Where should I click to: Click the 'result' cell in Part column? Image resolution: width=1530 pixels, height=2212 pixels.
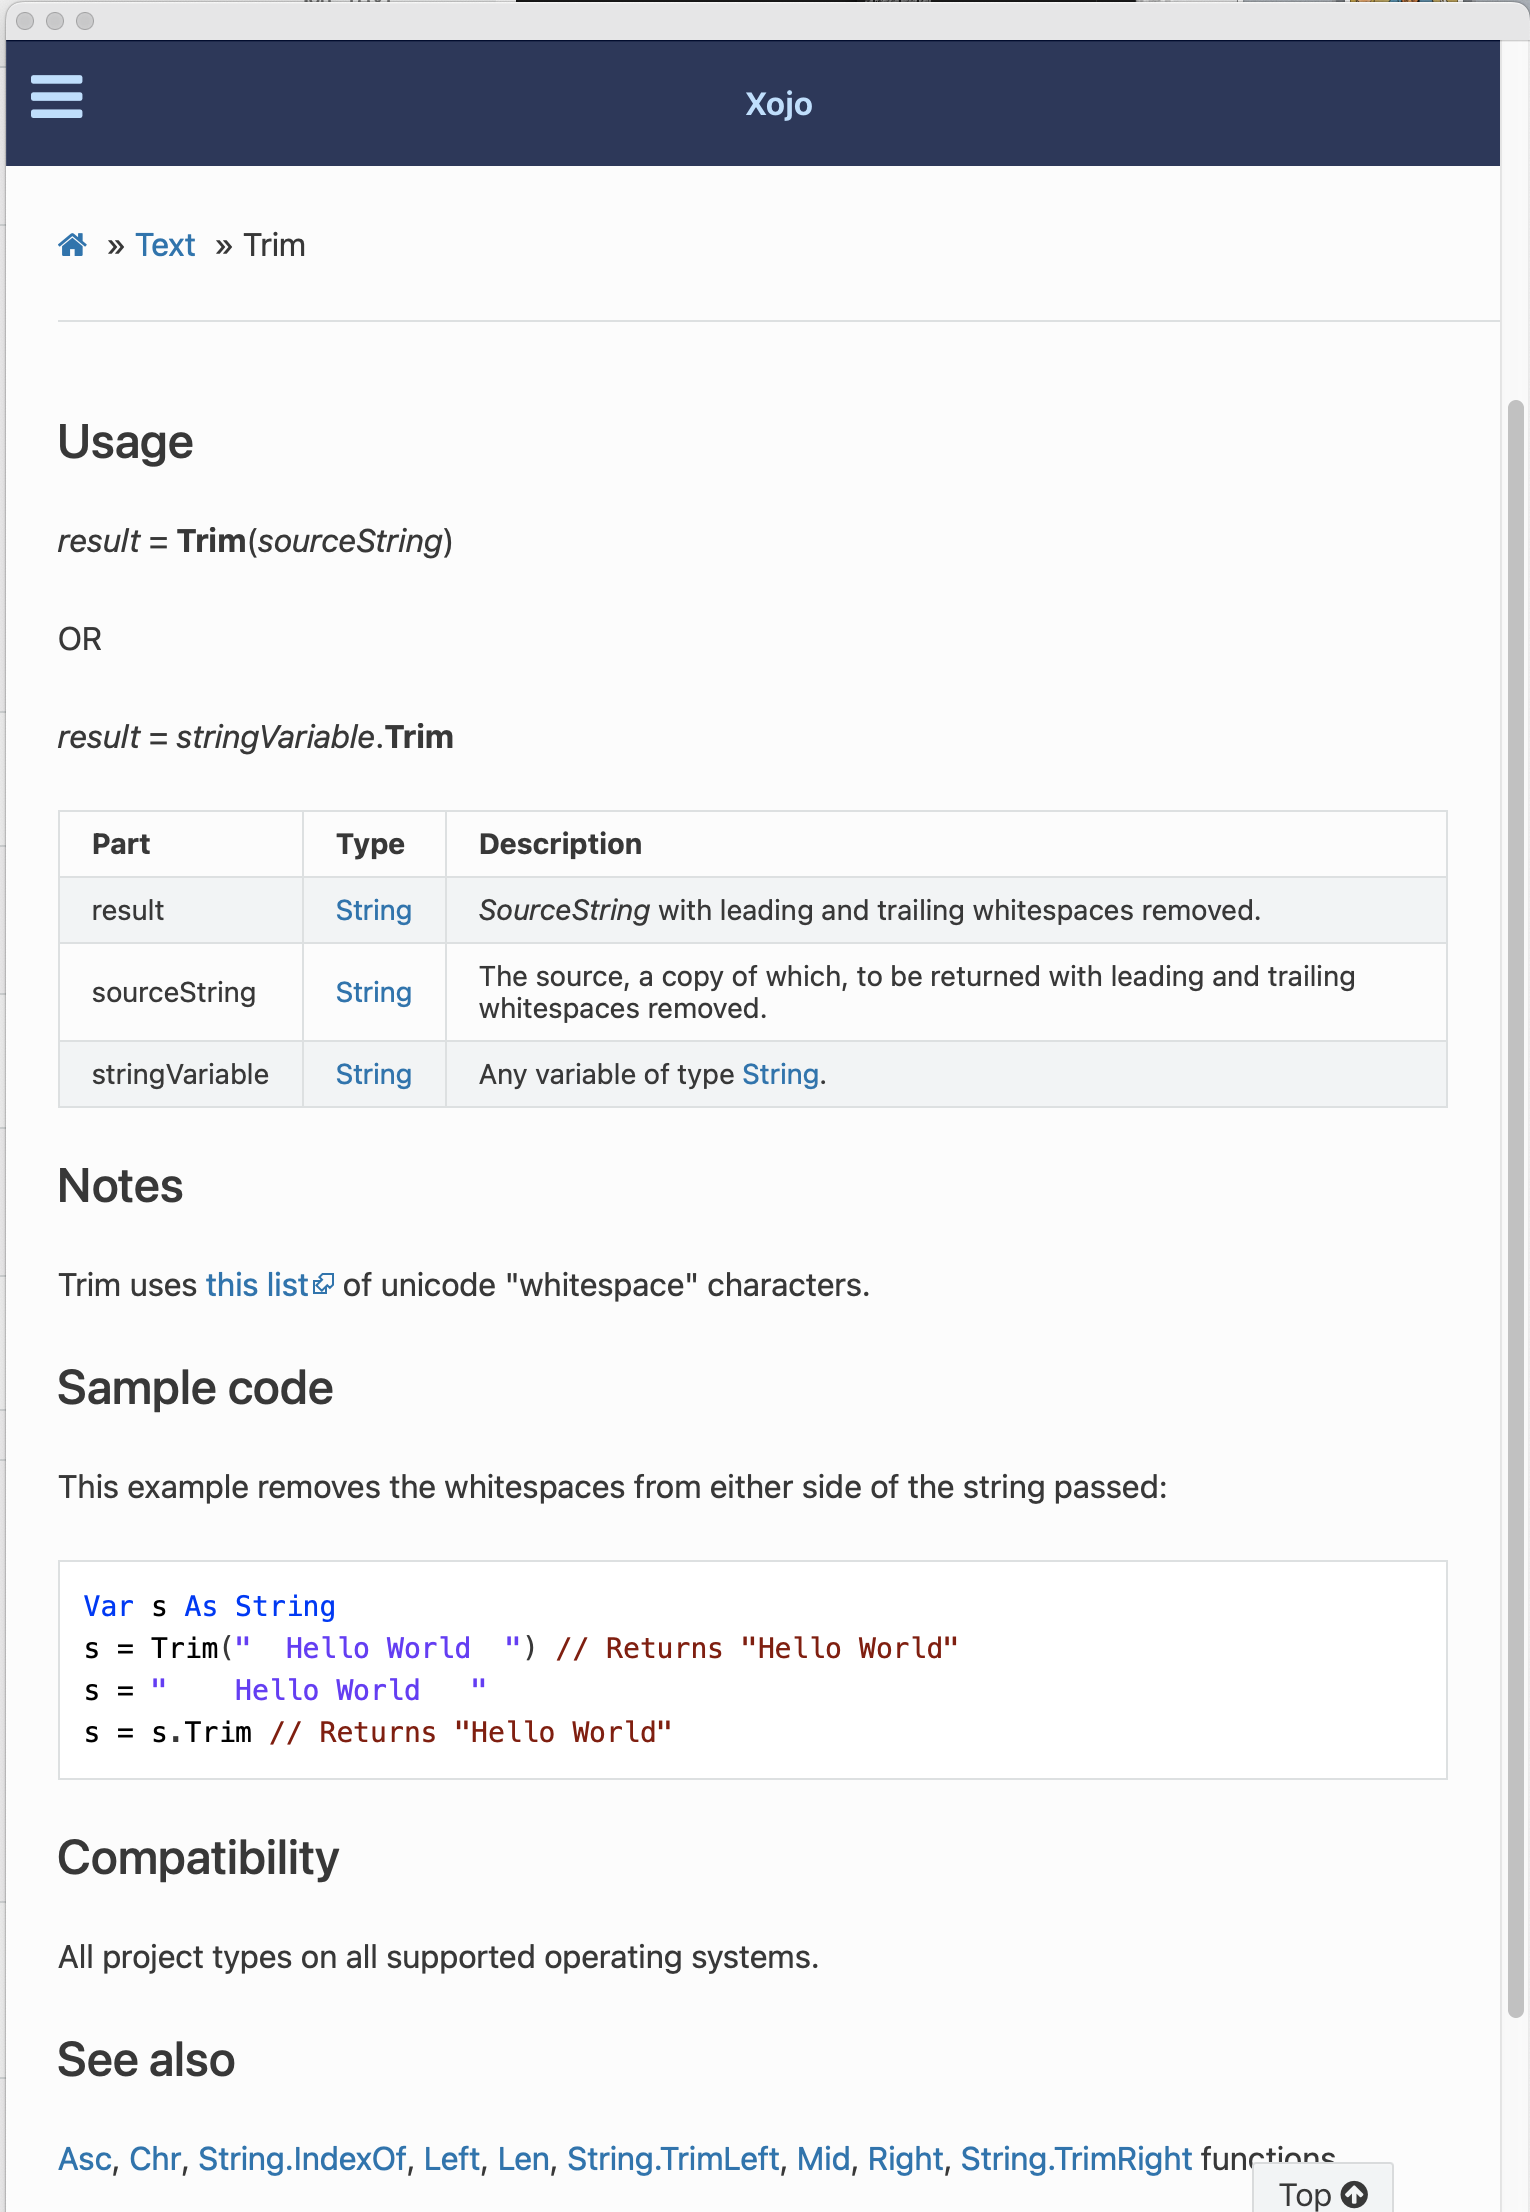click(x=181, y=910)
